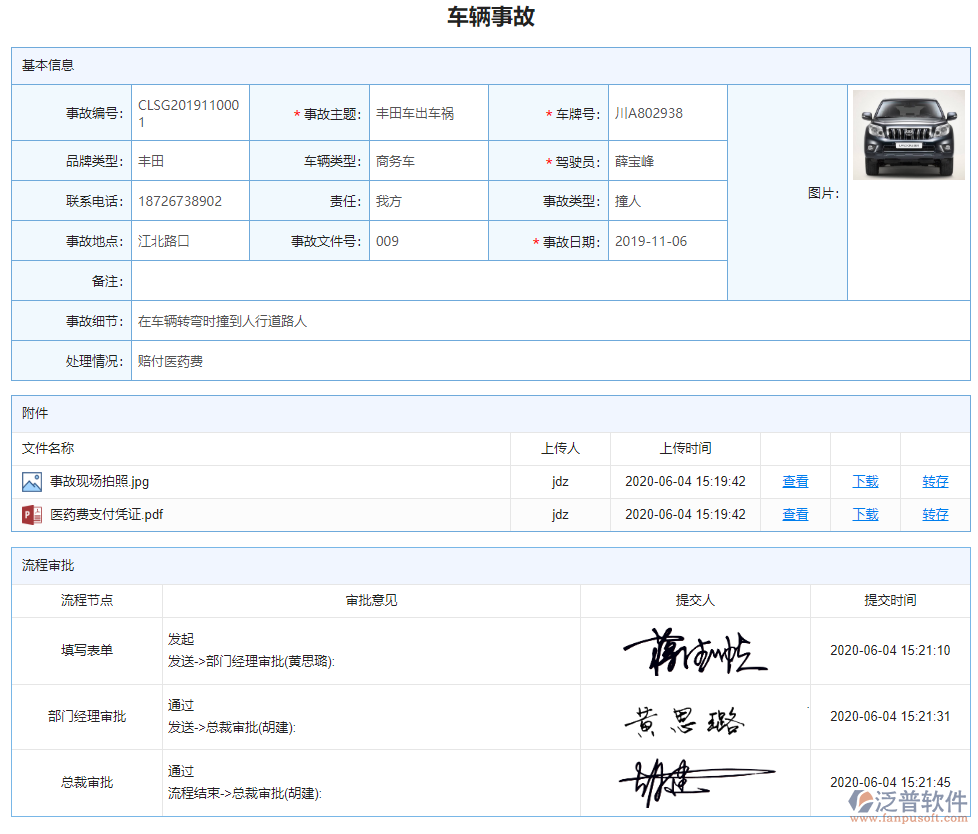978x834 pixels.
Task: Click 转存 for 医药费支付凭证.pdf
Action: coord(935,514)
